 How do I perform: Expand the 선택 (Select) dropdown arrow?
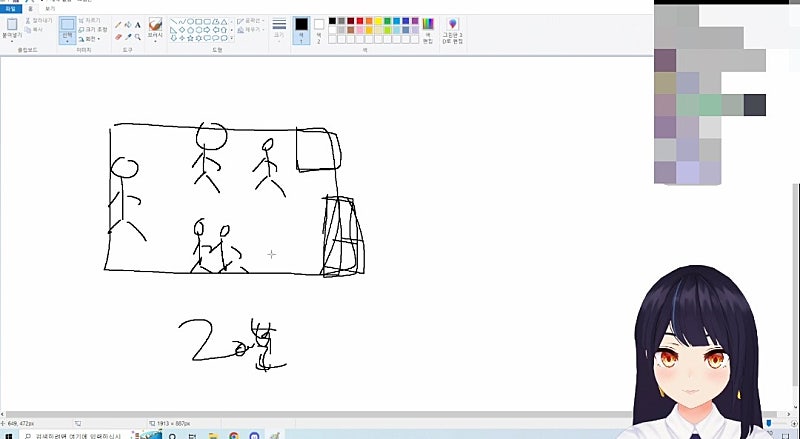67,41
